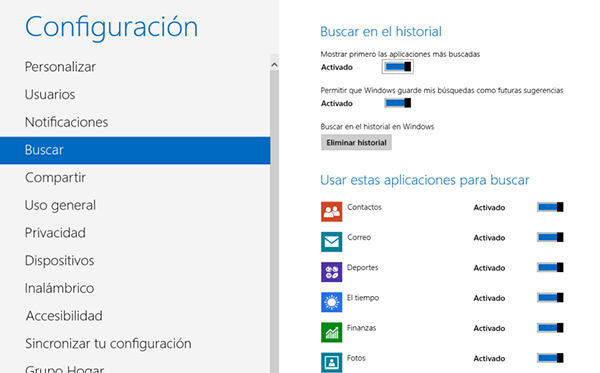Screen dimensions: 600x373
Task: Click the Contactos app label
Action: pyautogui.click(x=364, y=207)
